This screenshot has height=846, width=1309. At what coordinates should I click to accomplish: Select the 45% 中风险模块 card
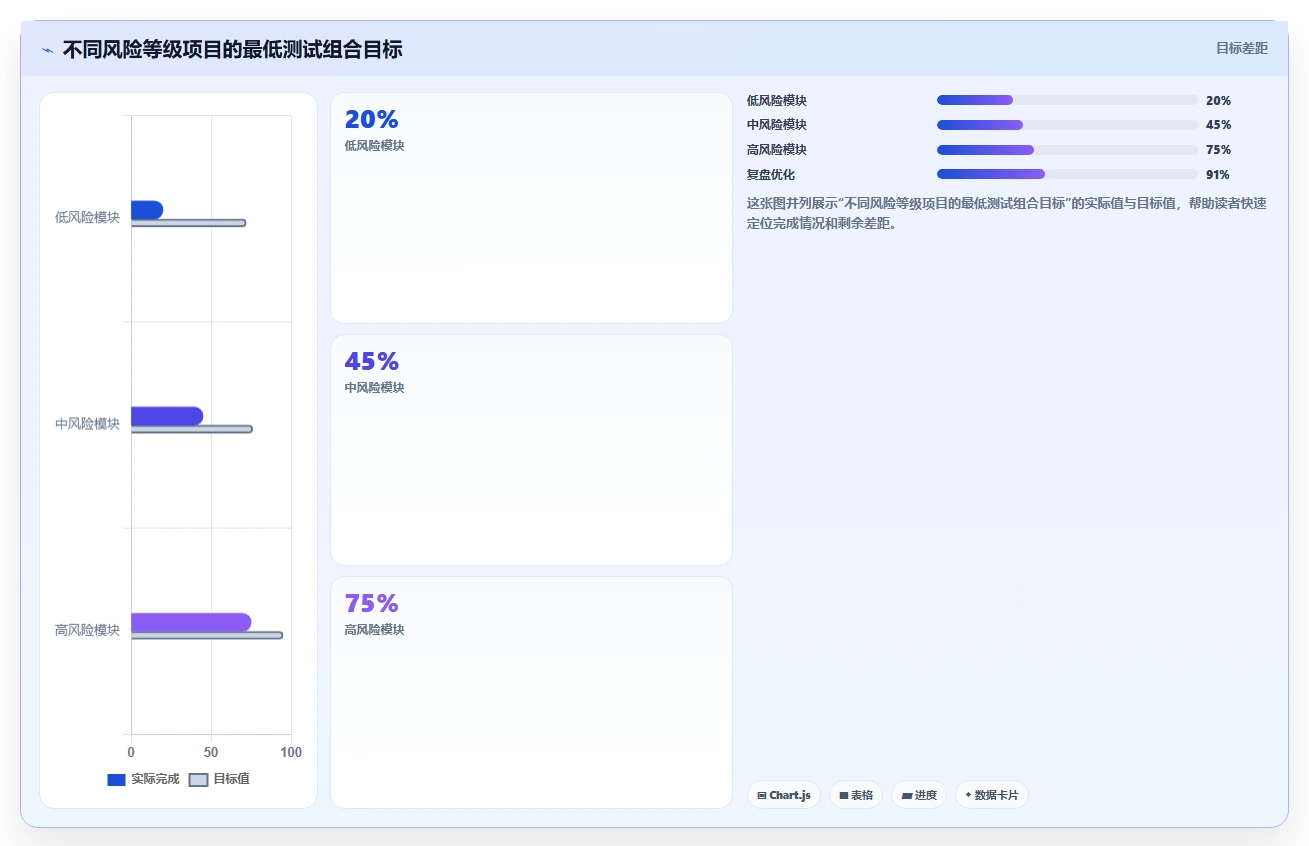click(x=531, y=450)
